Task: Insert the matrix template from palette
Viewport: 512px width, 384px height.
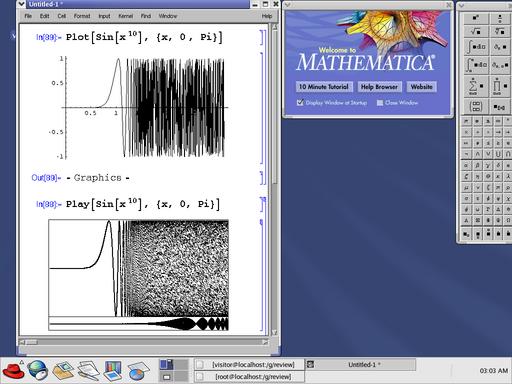Action: point(476,106)
